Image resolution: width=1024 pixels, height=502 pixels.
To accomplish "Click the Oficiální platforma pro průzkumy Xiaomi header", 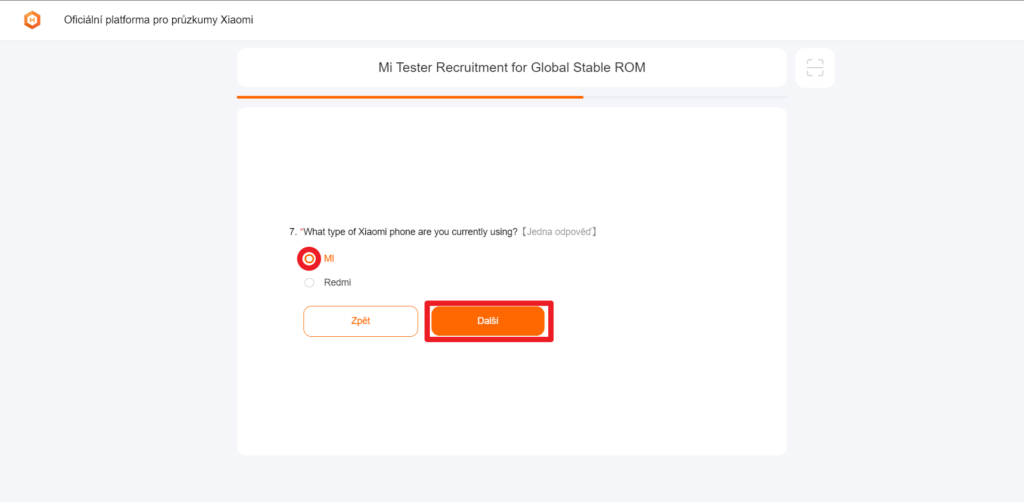I will pyautogui.click(x=158, y=20).
